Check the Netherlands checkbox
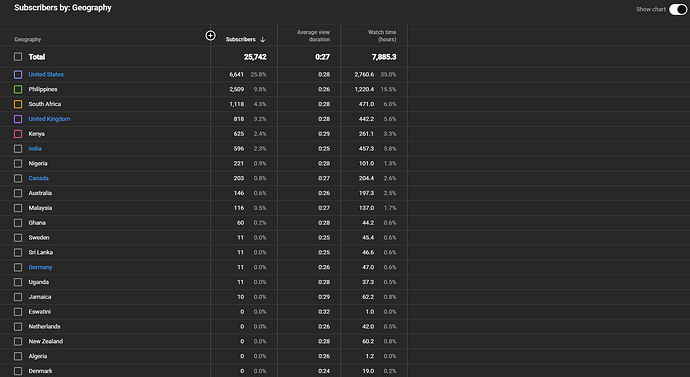 18,327
